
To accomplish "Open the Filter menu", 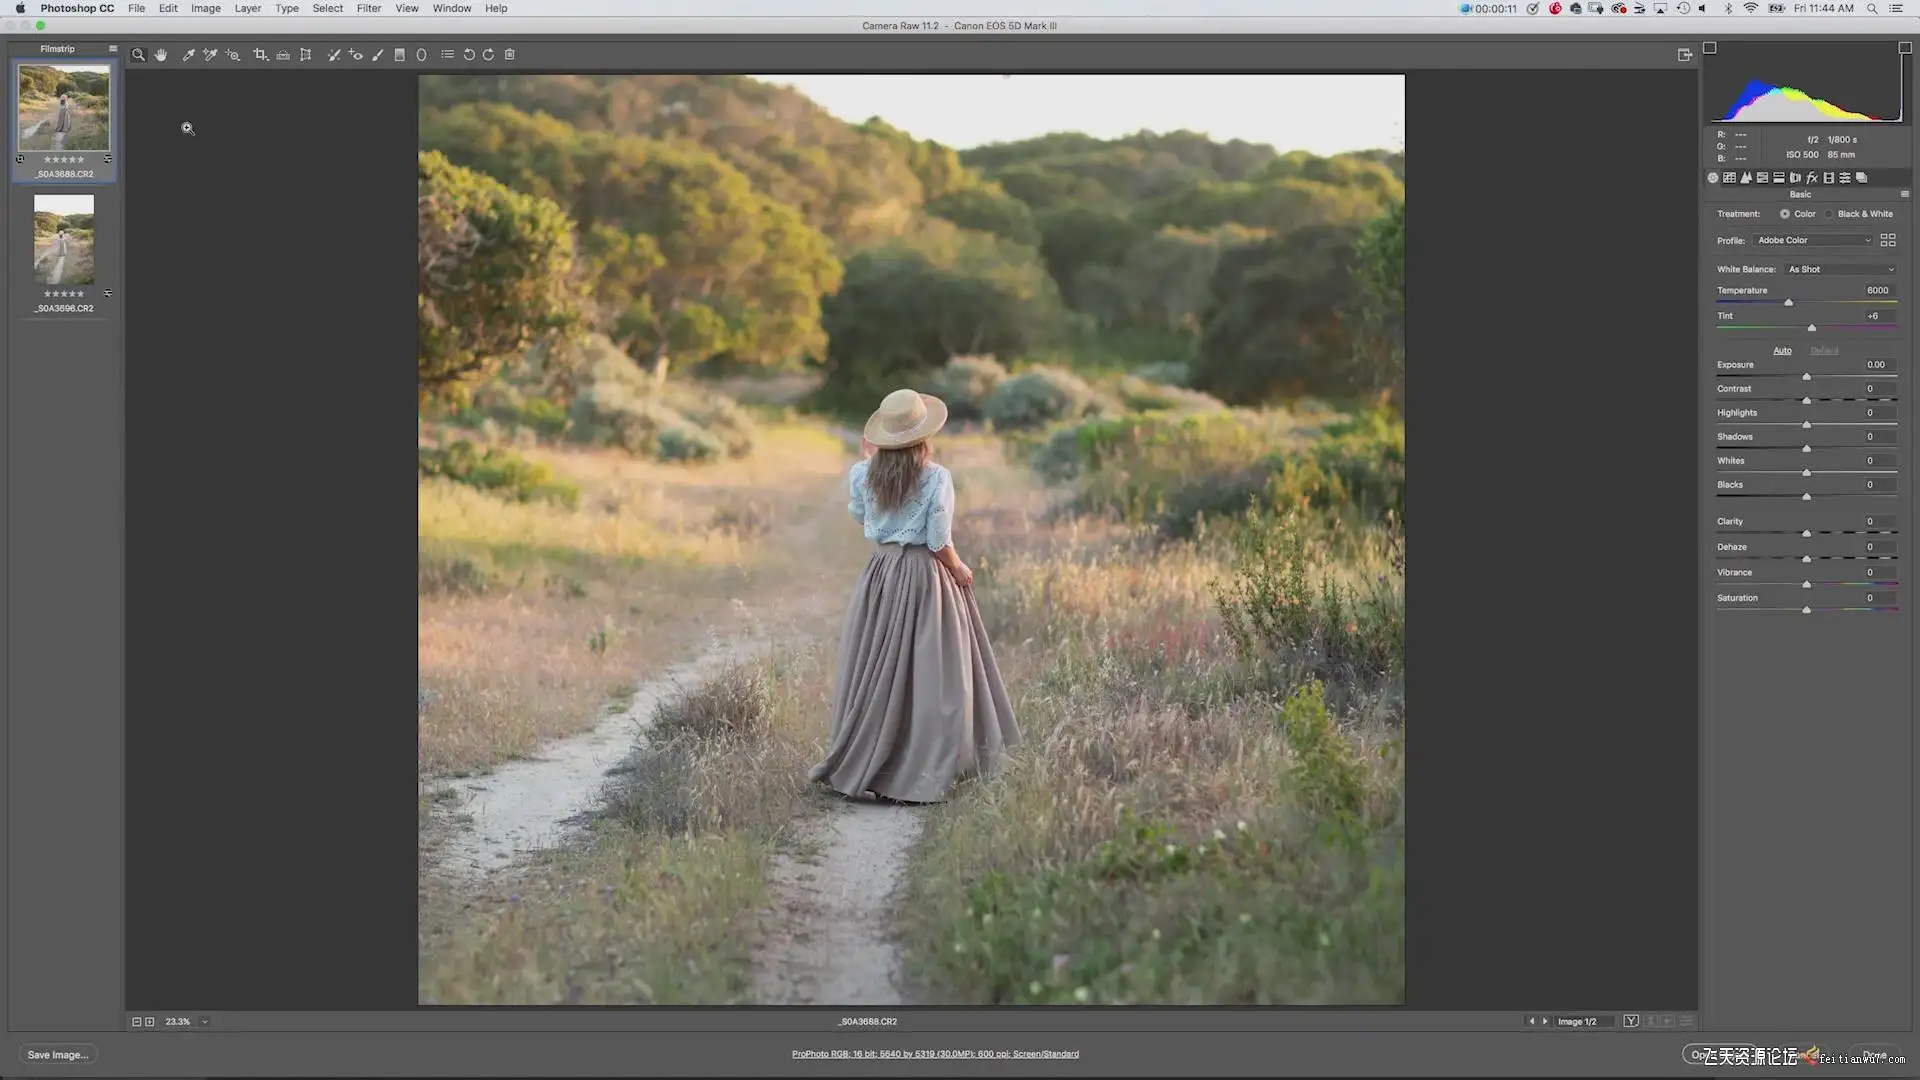I will pos(368,8).
